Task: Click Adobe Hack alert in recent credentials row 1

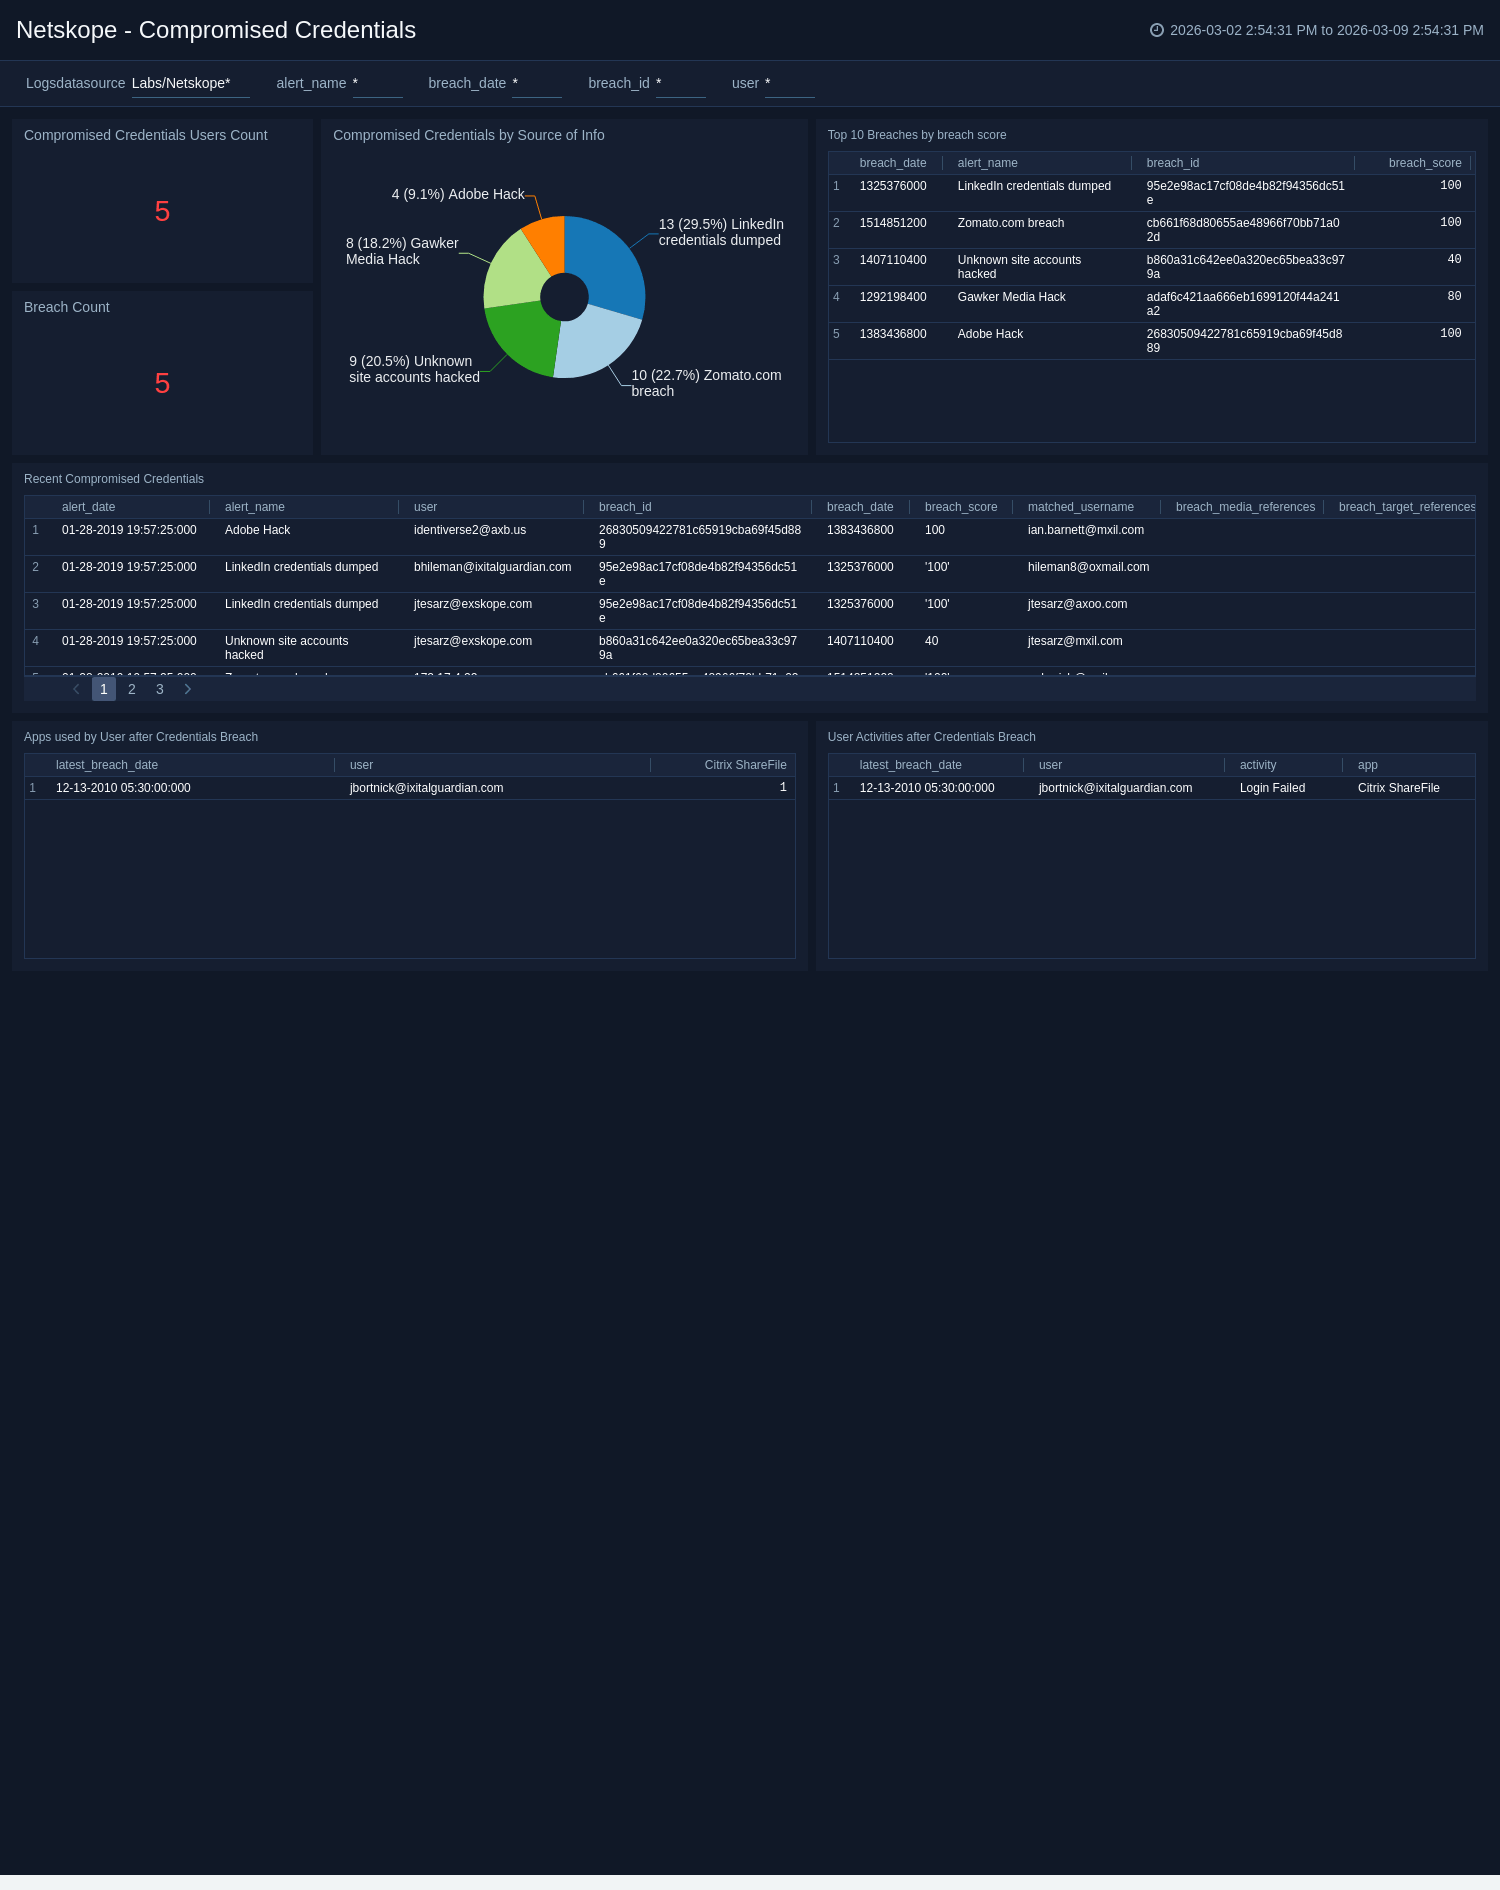Action: [x=257, y=530]
